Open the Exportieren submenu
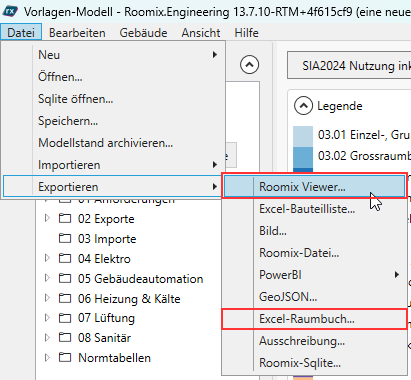Screen dimensions: 411x380 coord(113,187)
